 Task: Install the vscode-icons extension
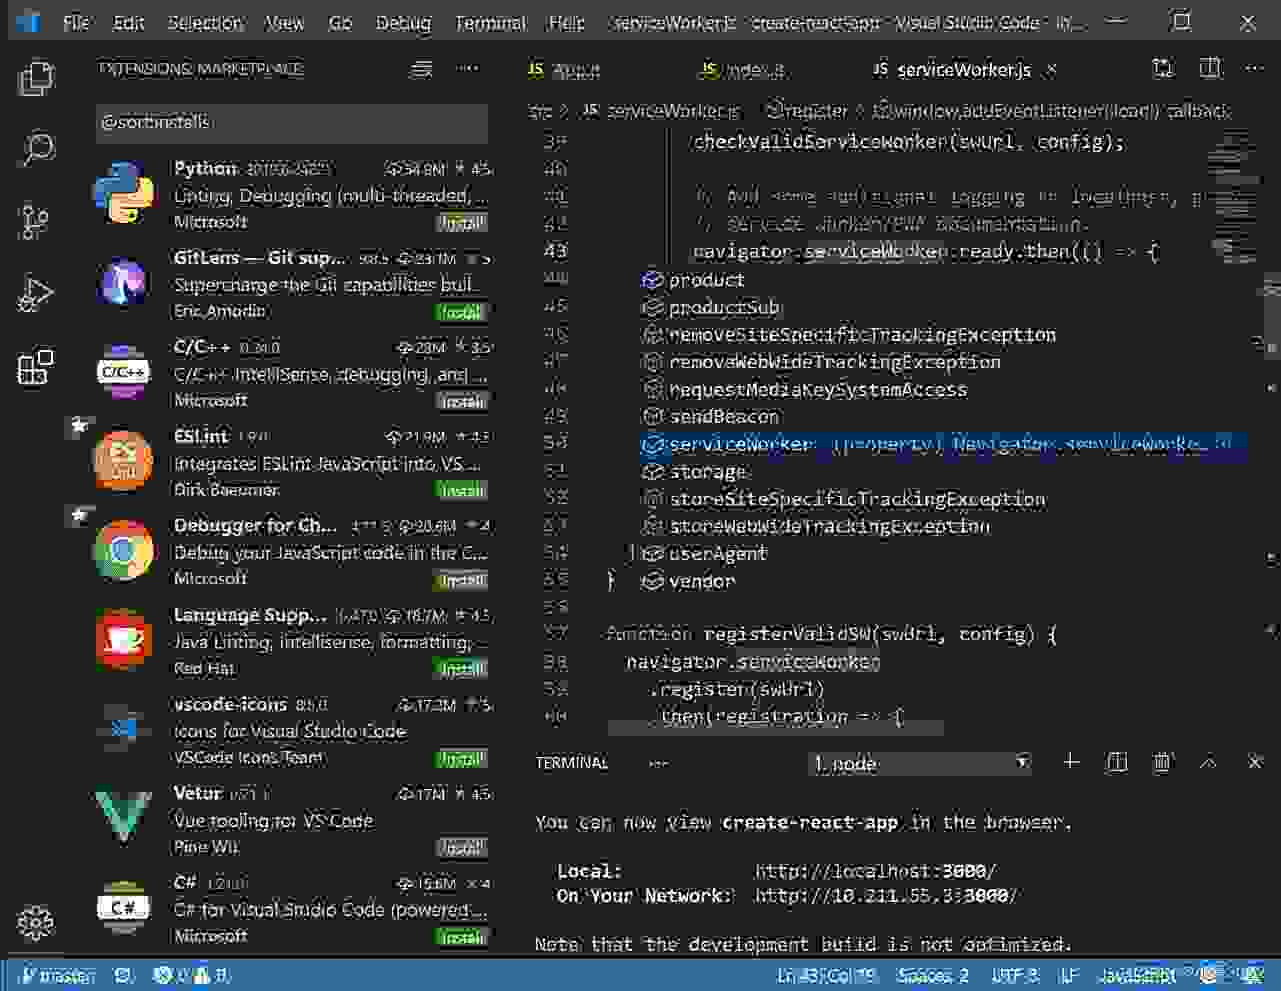(462, 758)
